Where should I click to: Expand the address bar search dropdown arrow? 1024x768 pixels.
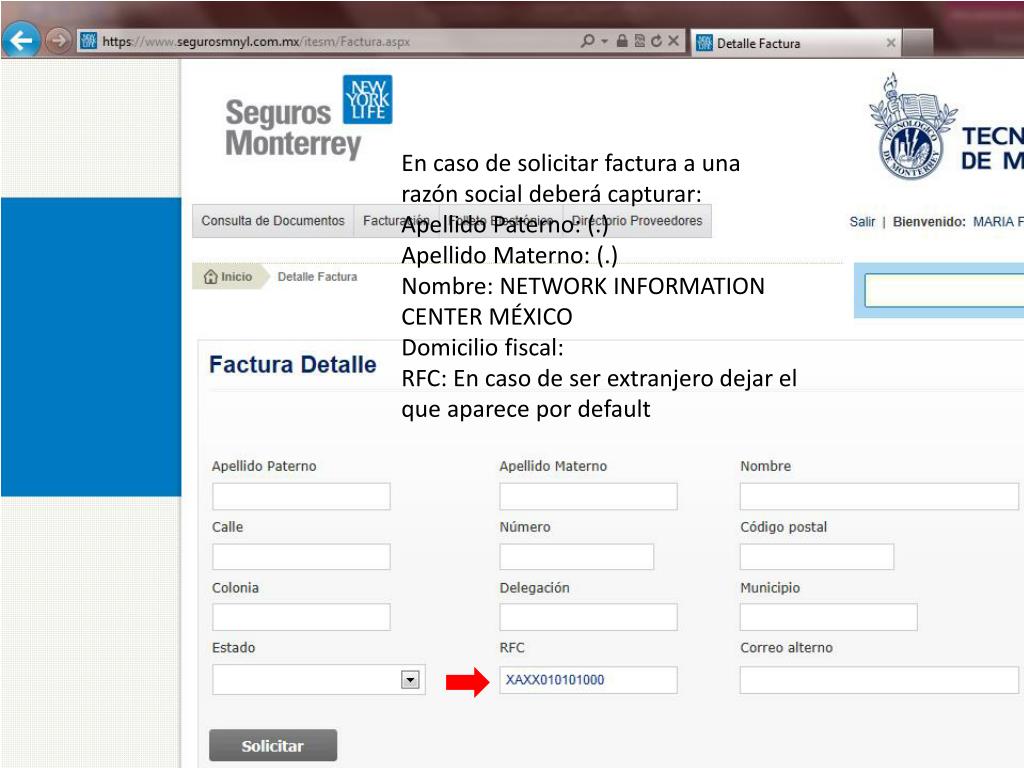coord(604,41)
